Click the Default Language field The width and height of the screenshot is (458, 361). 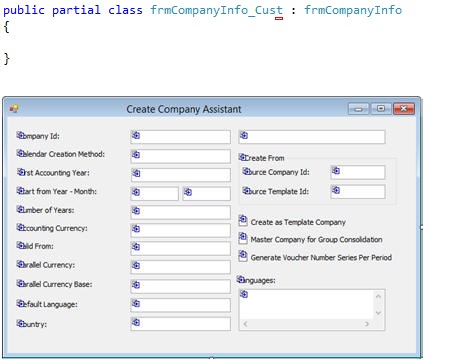pos(180,305)
